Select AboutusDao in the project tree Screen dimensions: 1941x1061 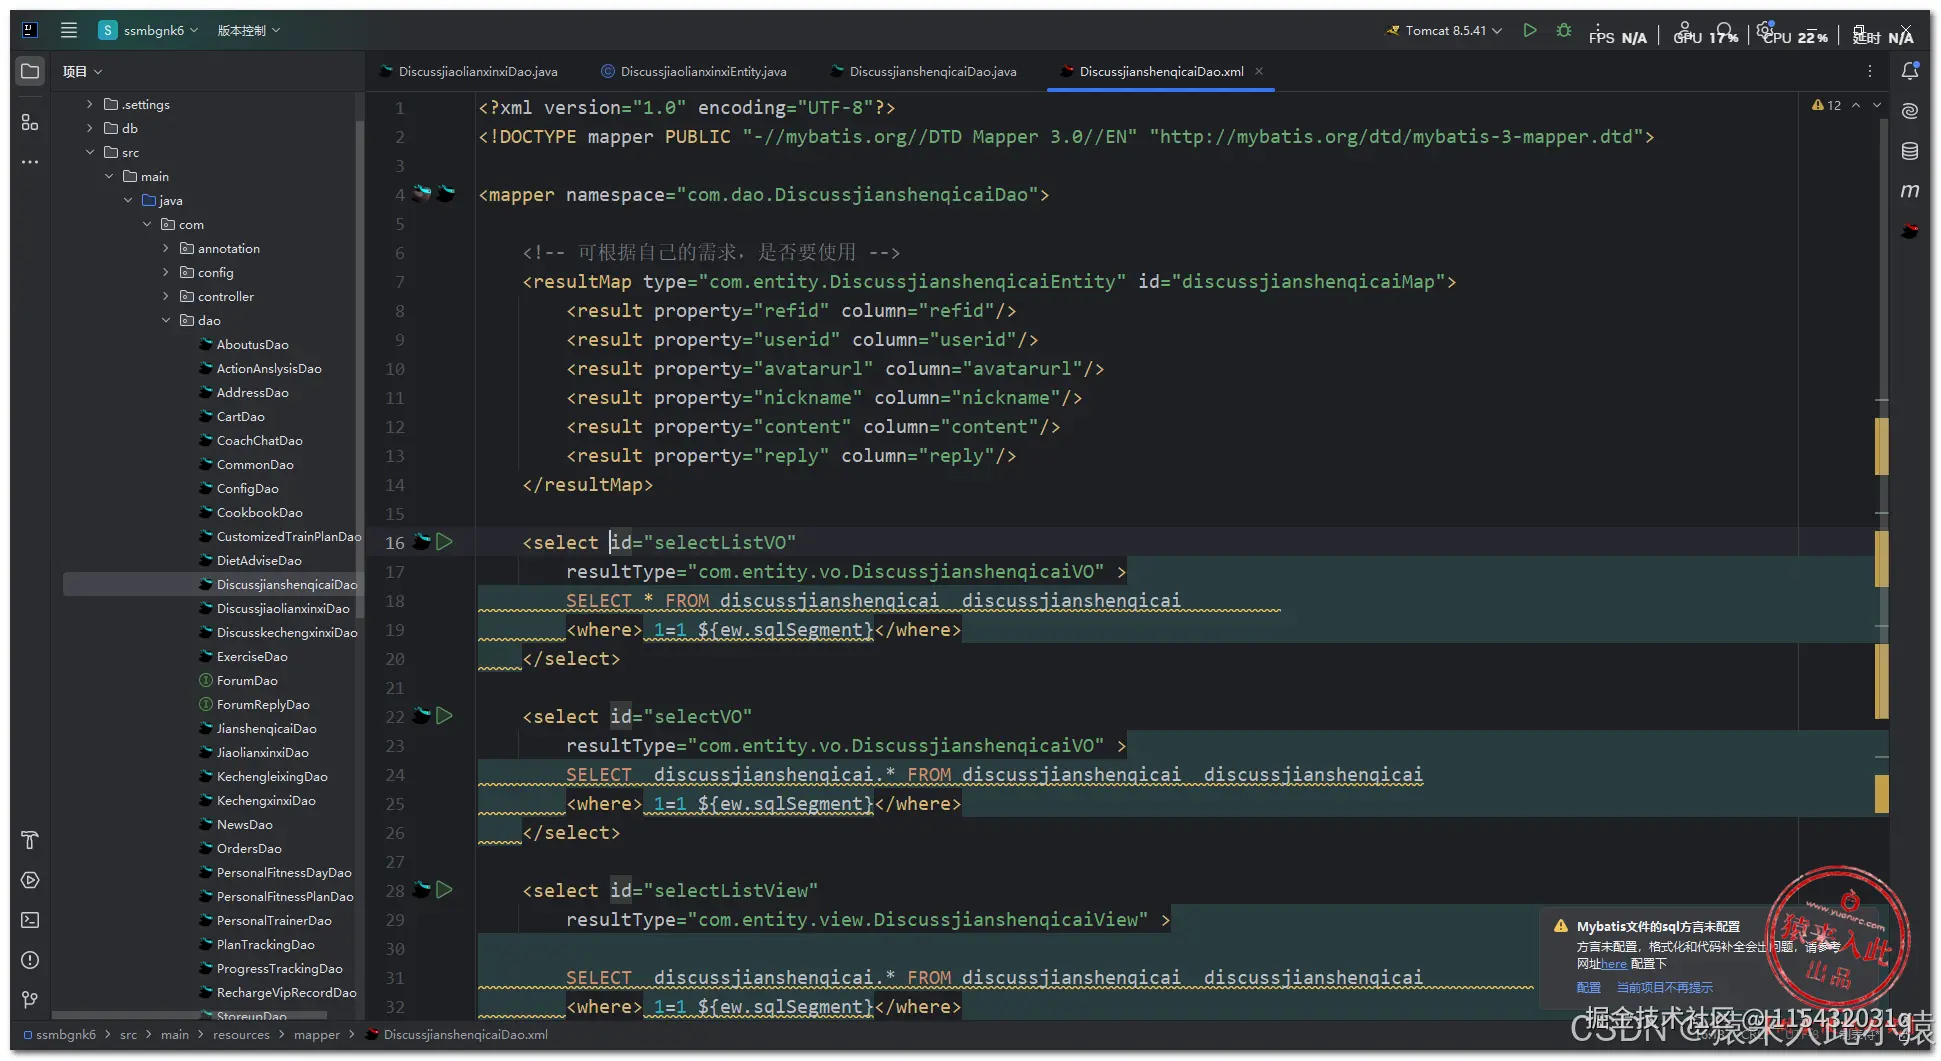252,344
